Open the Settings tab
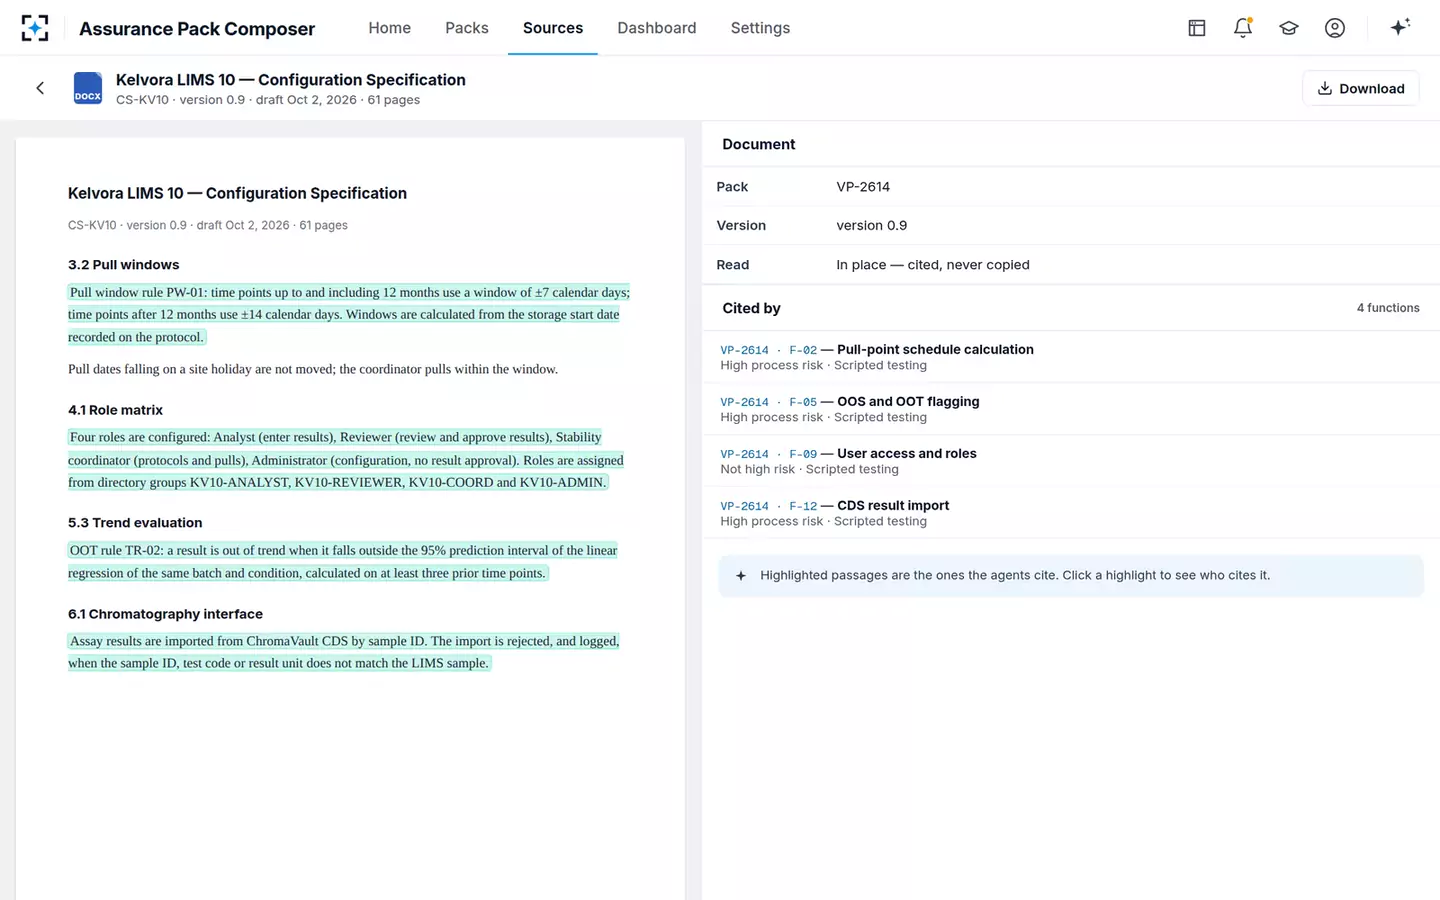This screenshot has width=1440, height=900. tap(760, 28)
